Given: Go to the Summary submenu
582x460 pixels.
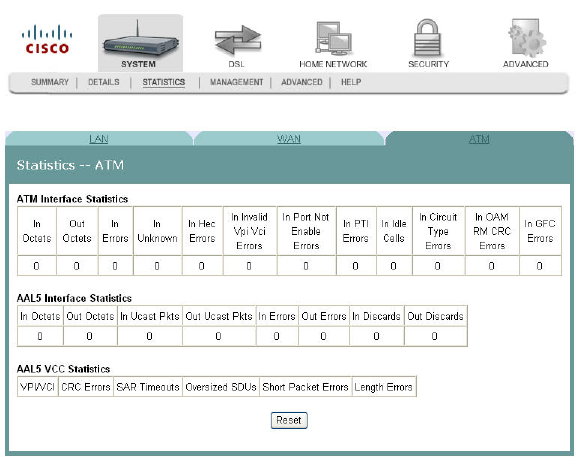Looking at the screenshot, I should click(x=50, y=82).
